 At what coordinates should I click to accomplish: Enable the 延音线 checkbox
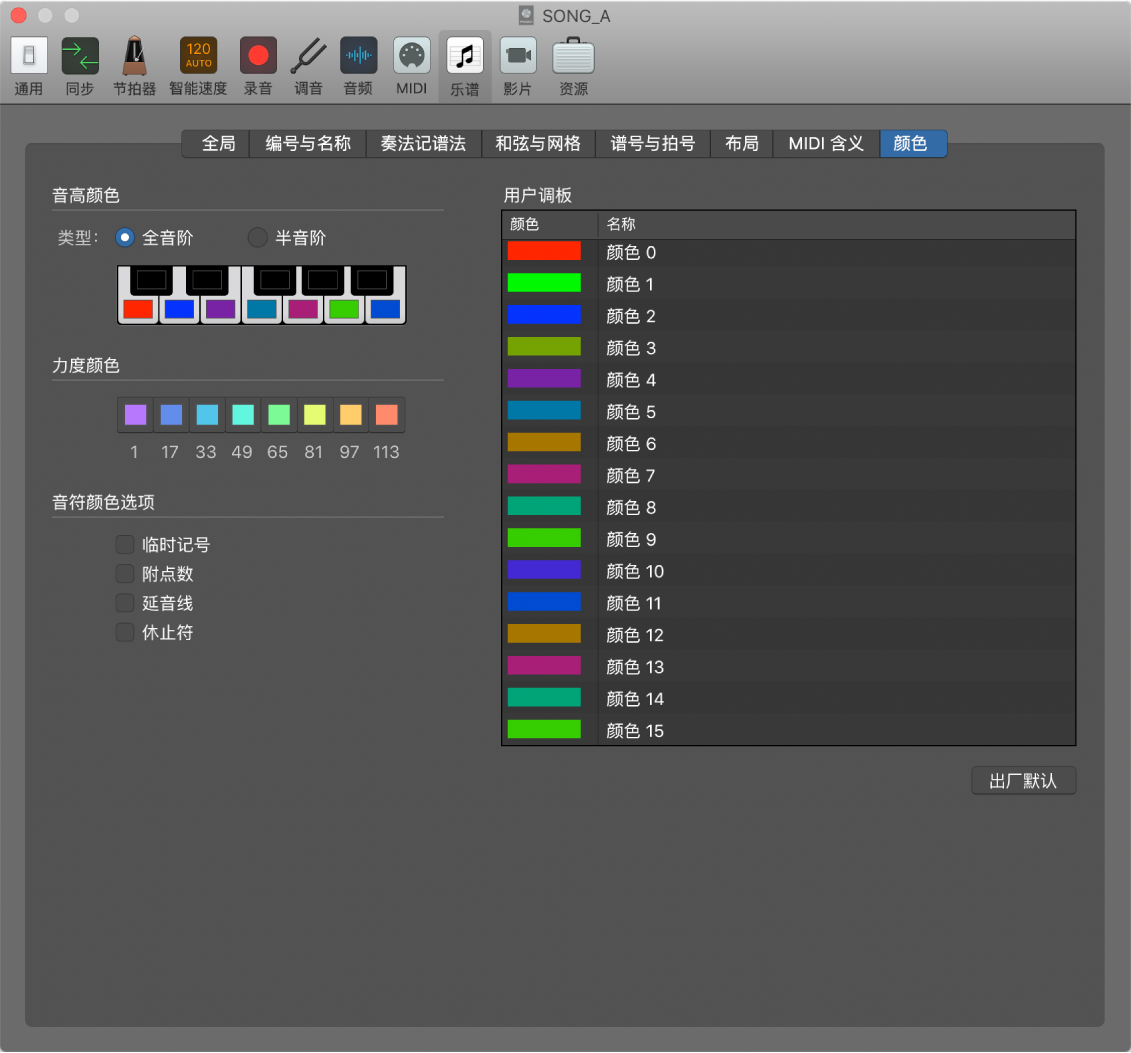pyautogui.click(x=126, y=602)
